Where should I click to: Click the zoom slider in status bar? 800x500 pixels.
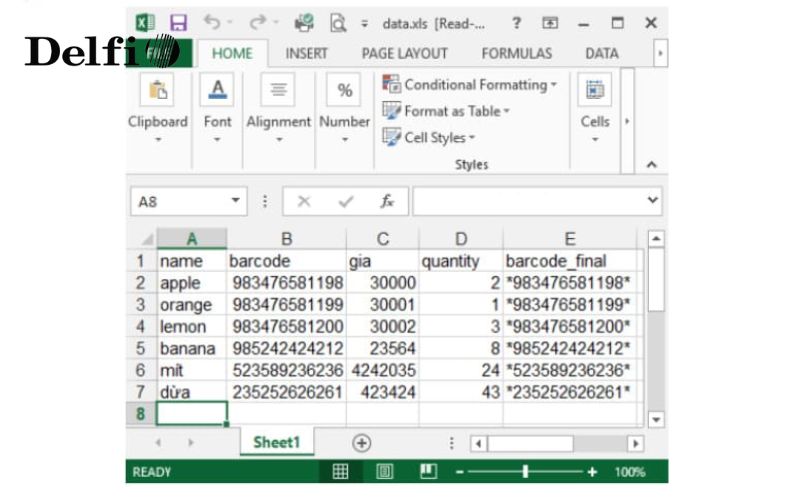[x=528, y=472]
